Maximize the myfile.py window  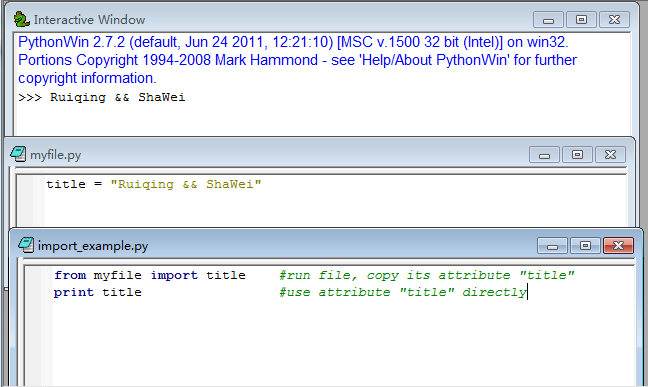577,155
